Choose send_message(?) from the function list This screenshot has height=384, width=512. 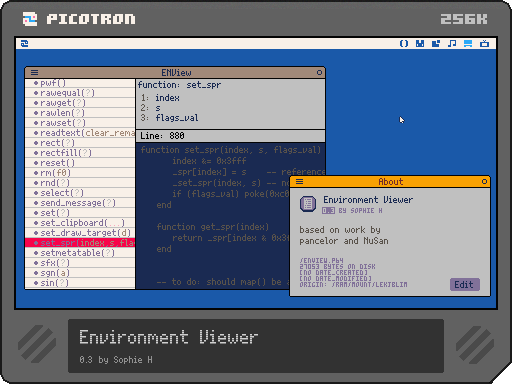tap(80, 203)
